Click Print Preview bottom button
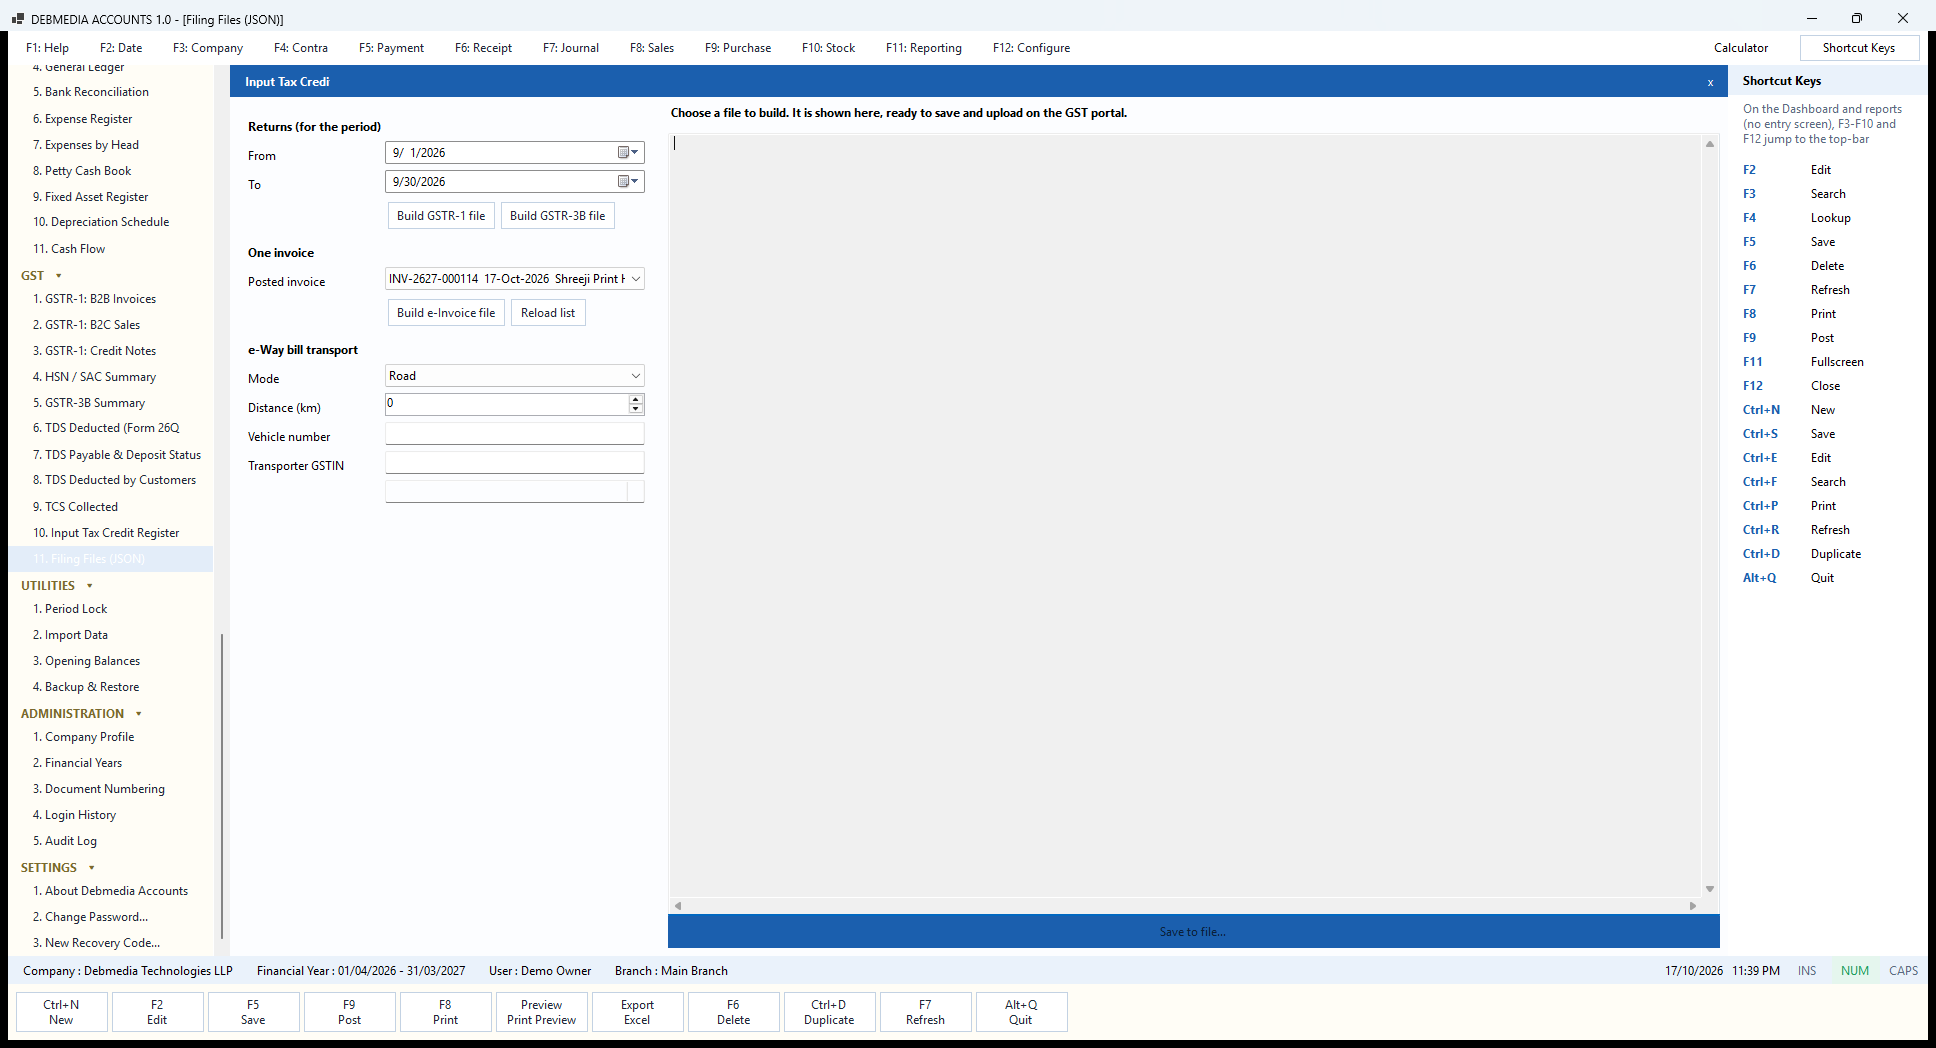 pyautogui.click(x=541, y=1012)
